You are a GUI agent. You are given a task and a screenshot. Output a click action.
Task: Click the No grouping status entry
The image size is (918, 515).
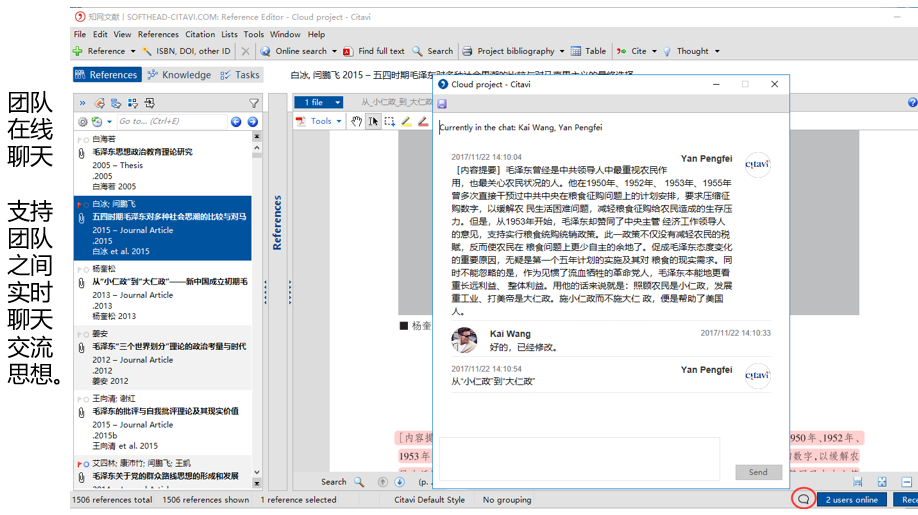[x=506, y=500]
